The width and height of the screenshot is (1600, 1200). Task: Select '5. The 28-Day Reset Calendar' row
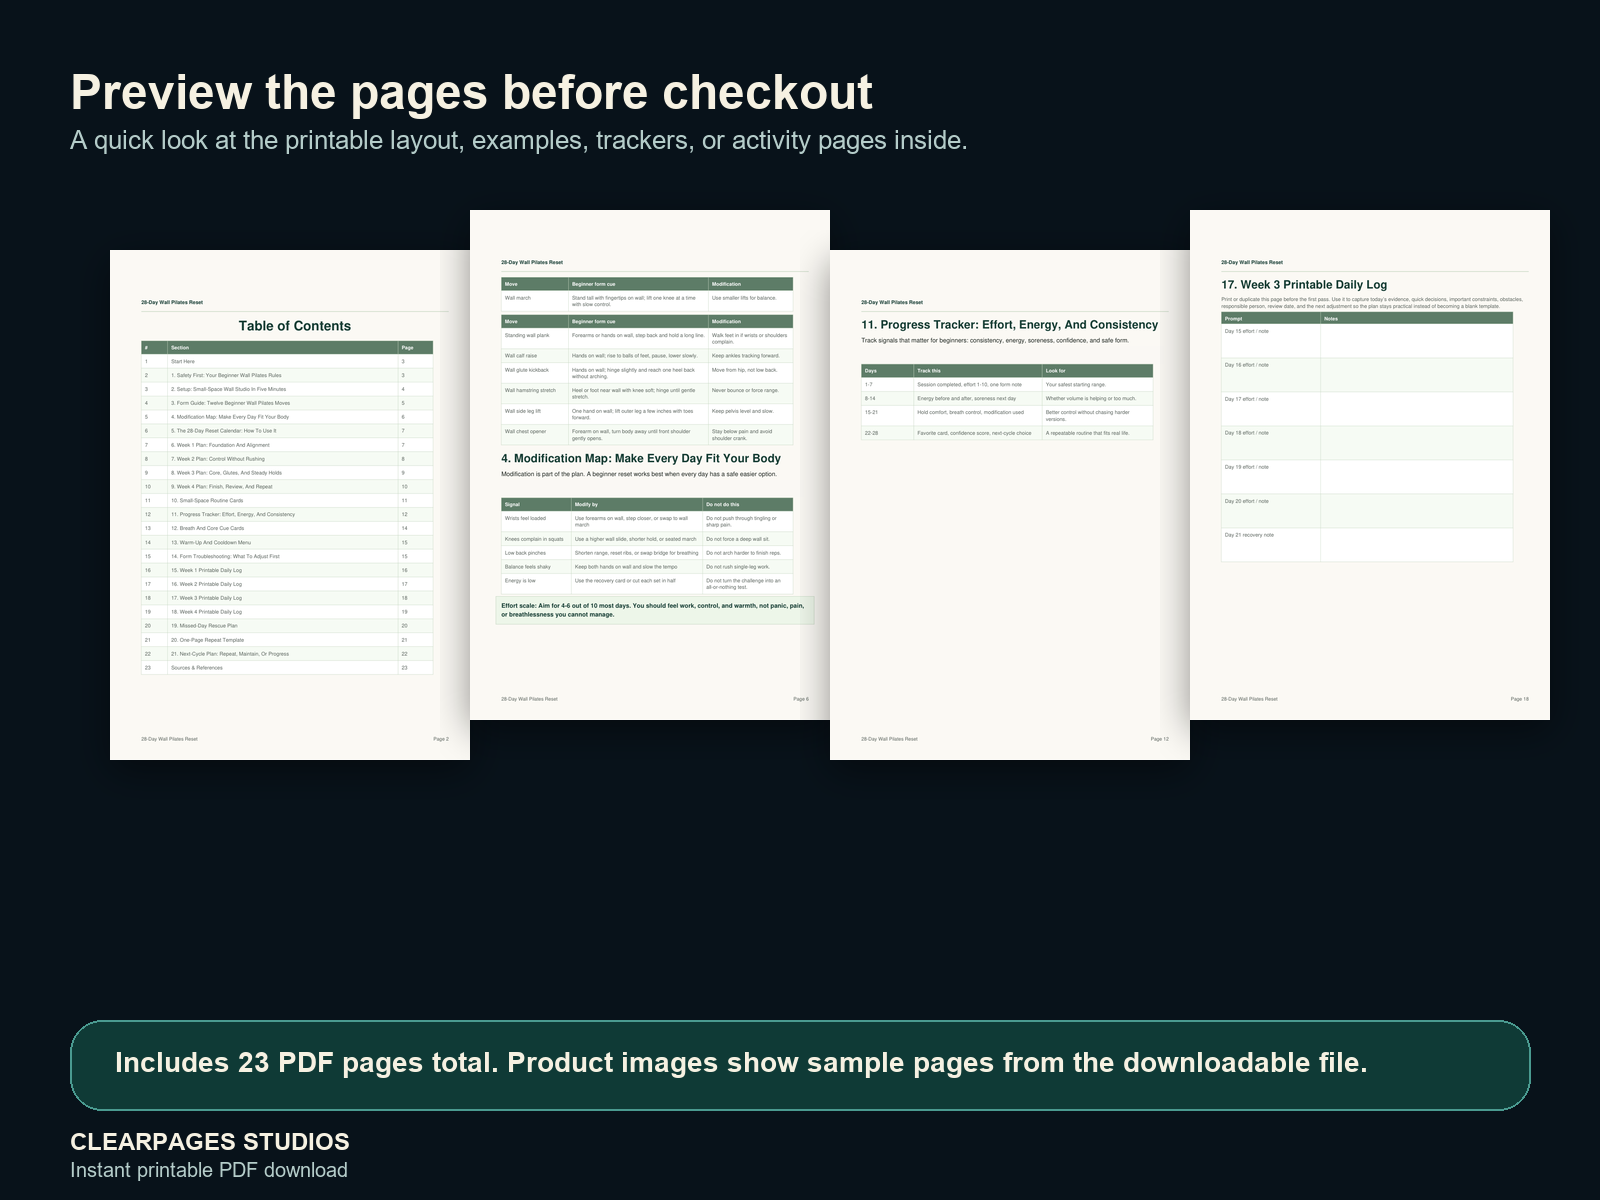pos(287,431)
